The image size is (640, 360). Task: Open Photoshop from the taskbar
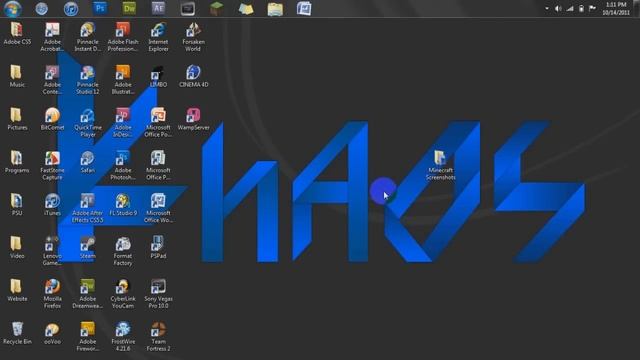(x=100, y=9)
